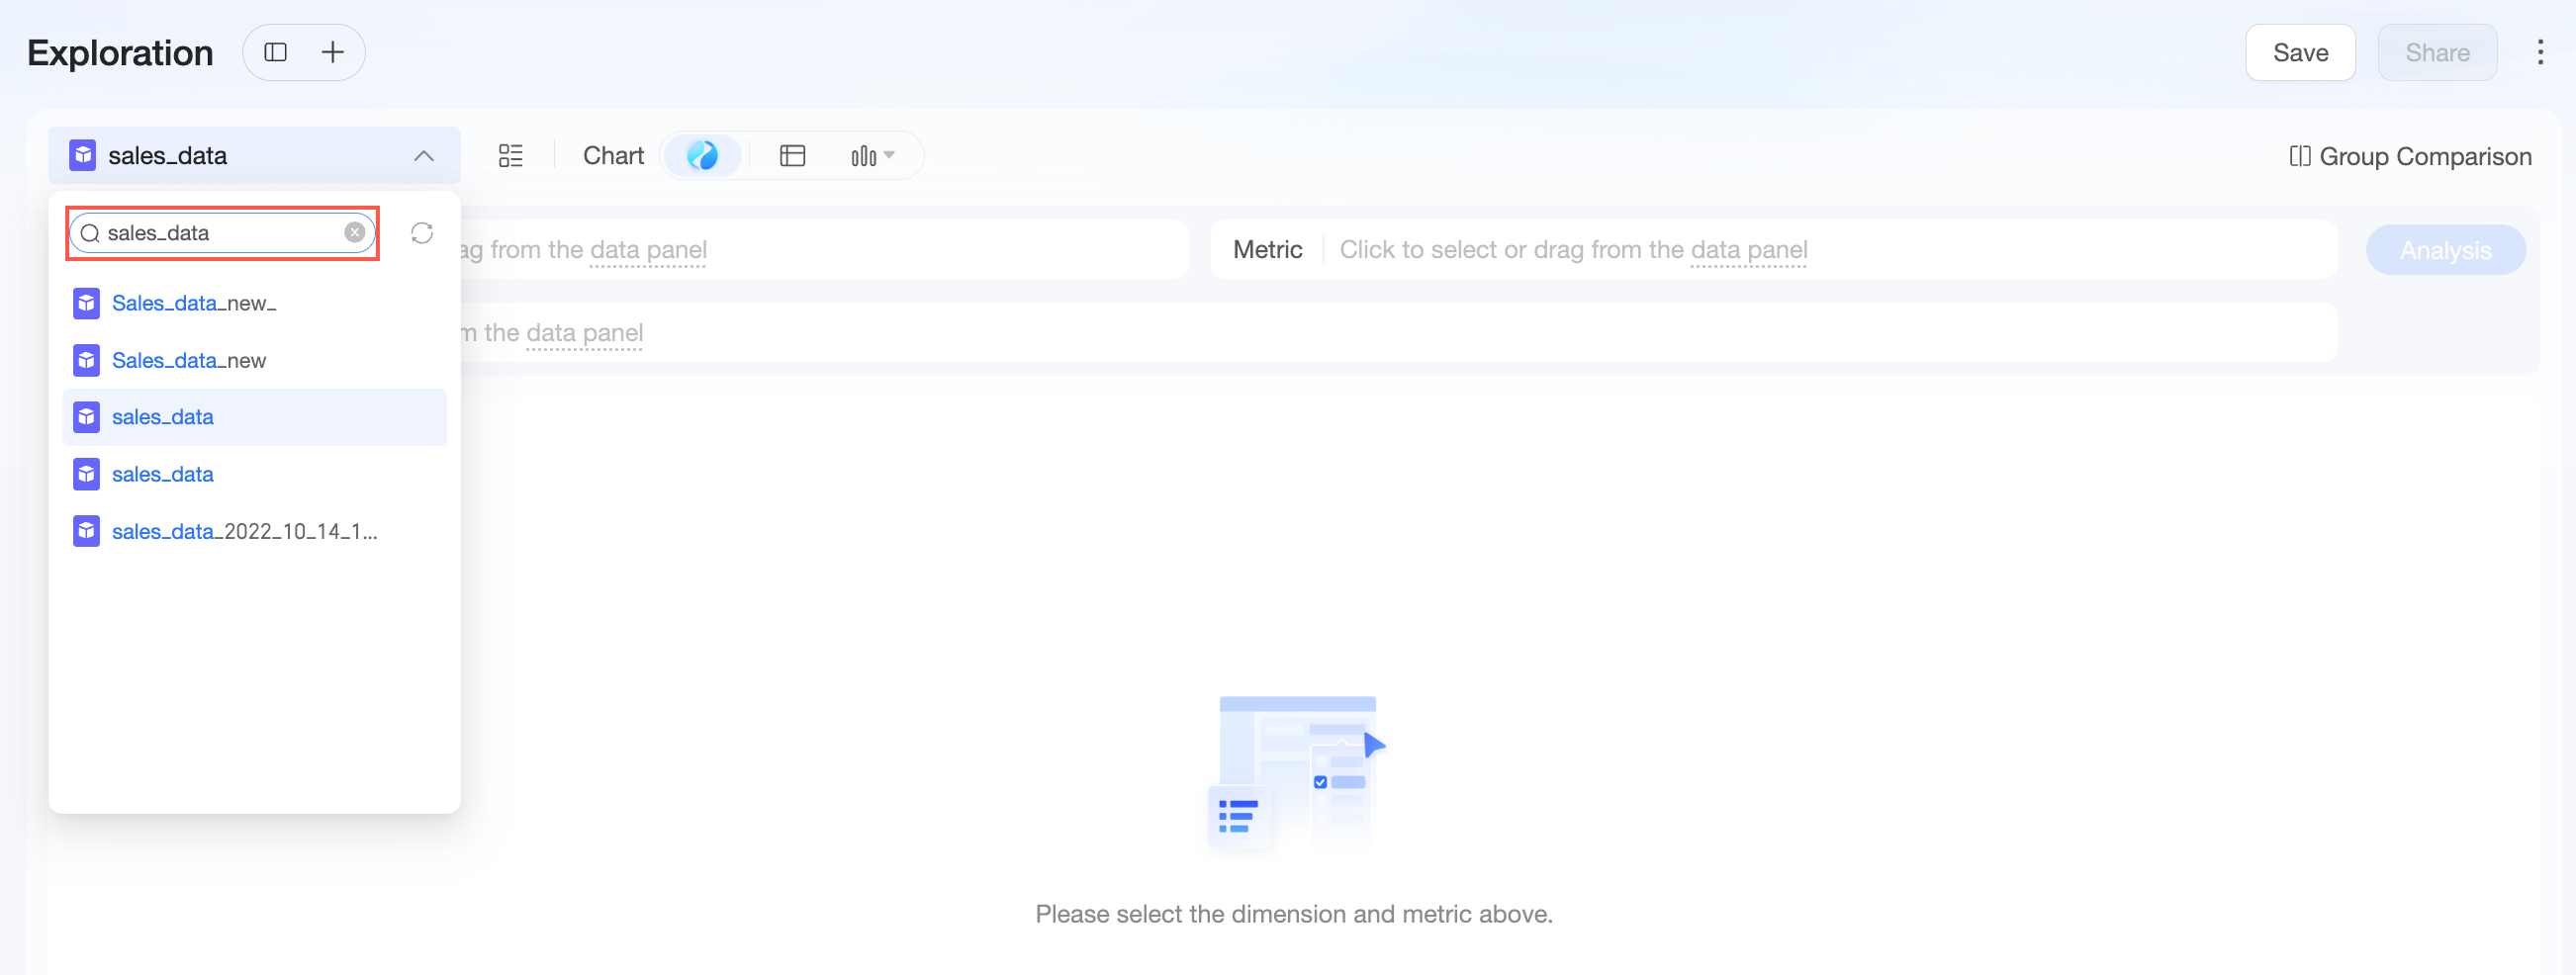2576x975 pixels.
Task: Select the smart chart mode icon
Action: 702,155
